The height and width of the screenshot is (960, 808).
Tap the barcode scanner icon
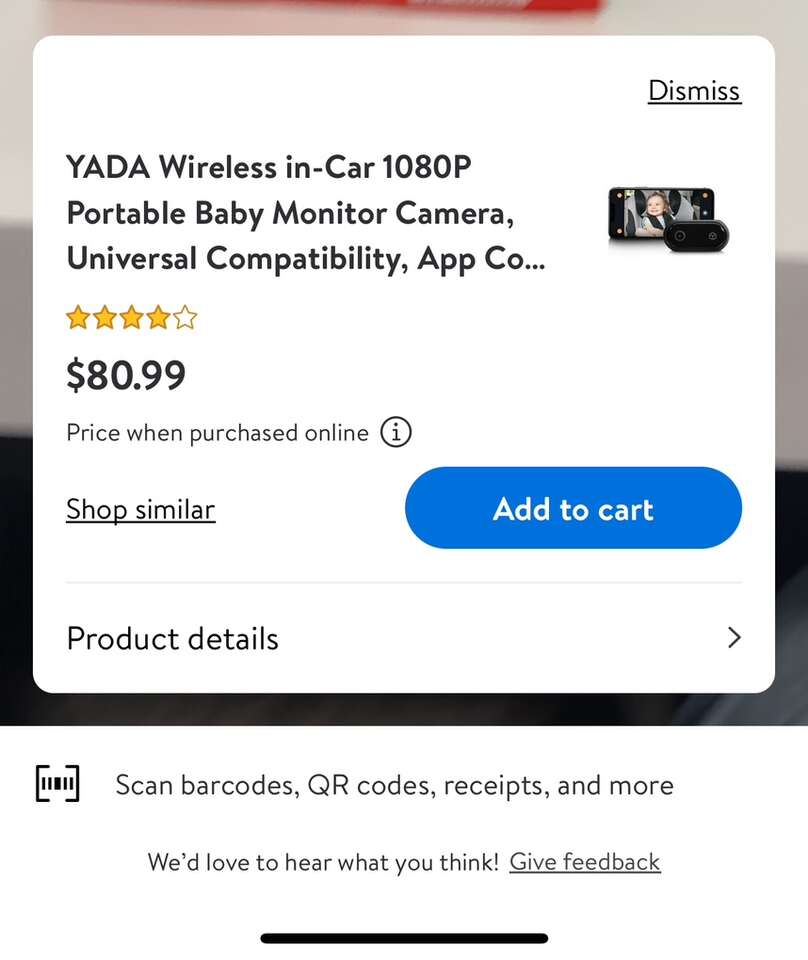58,785
